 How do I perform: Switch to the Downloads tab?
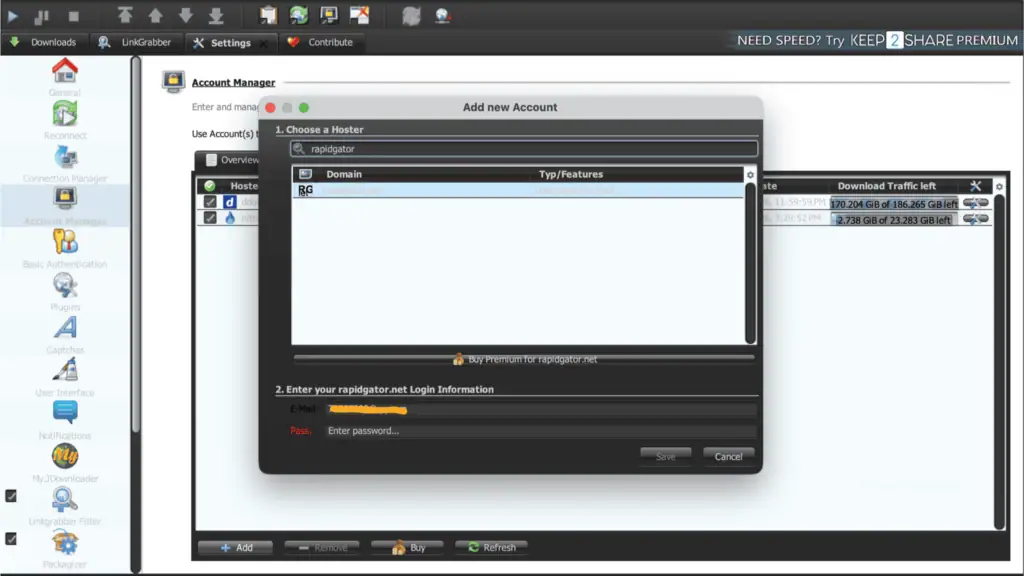[x=43, y=42]
